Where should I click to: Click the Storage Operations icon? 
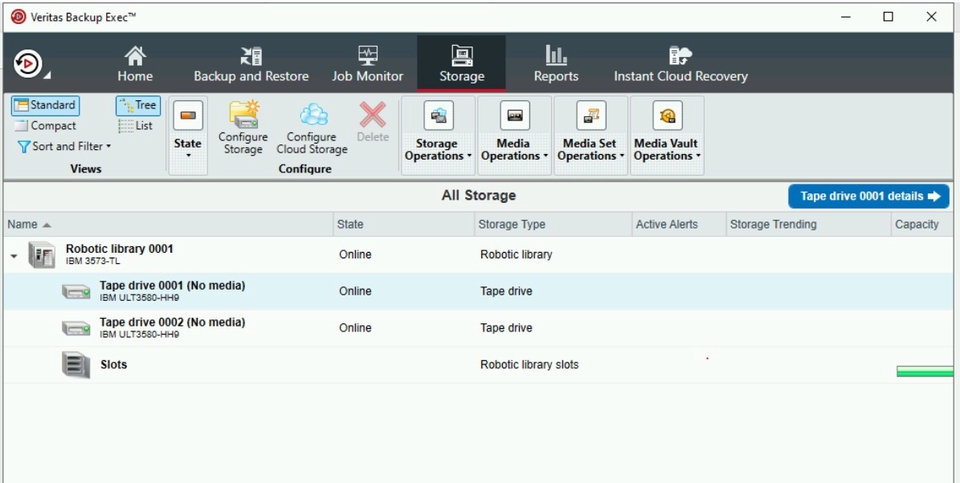[x=438, y=115]
